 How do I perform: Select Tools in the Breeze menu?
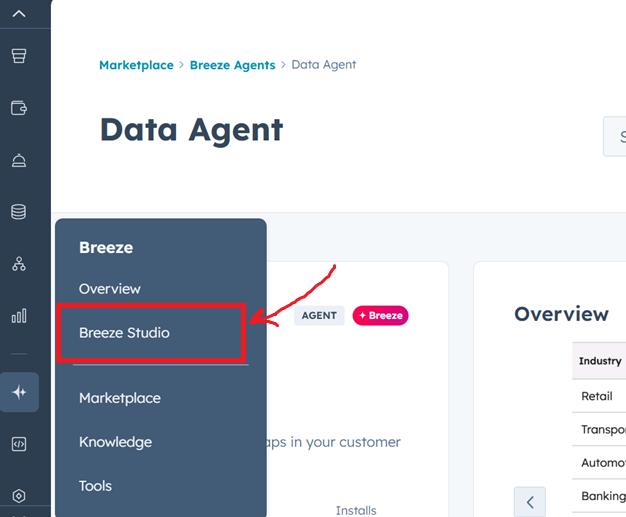click(x=96, y=486)
